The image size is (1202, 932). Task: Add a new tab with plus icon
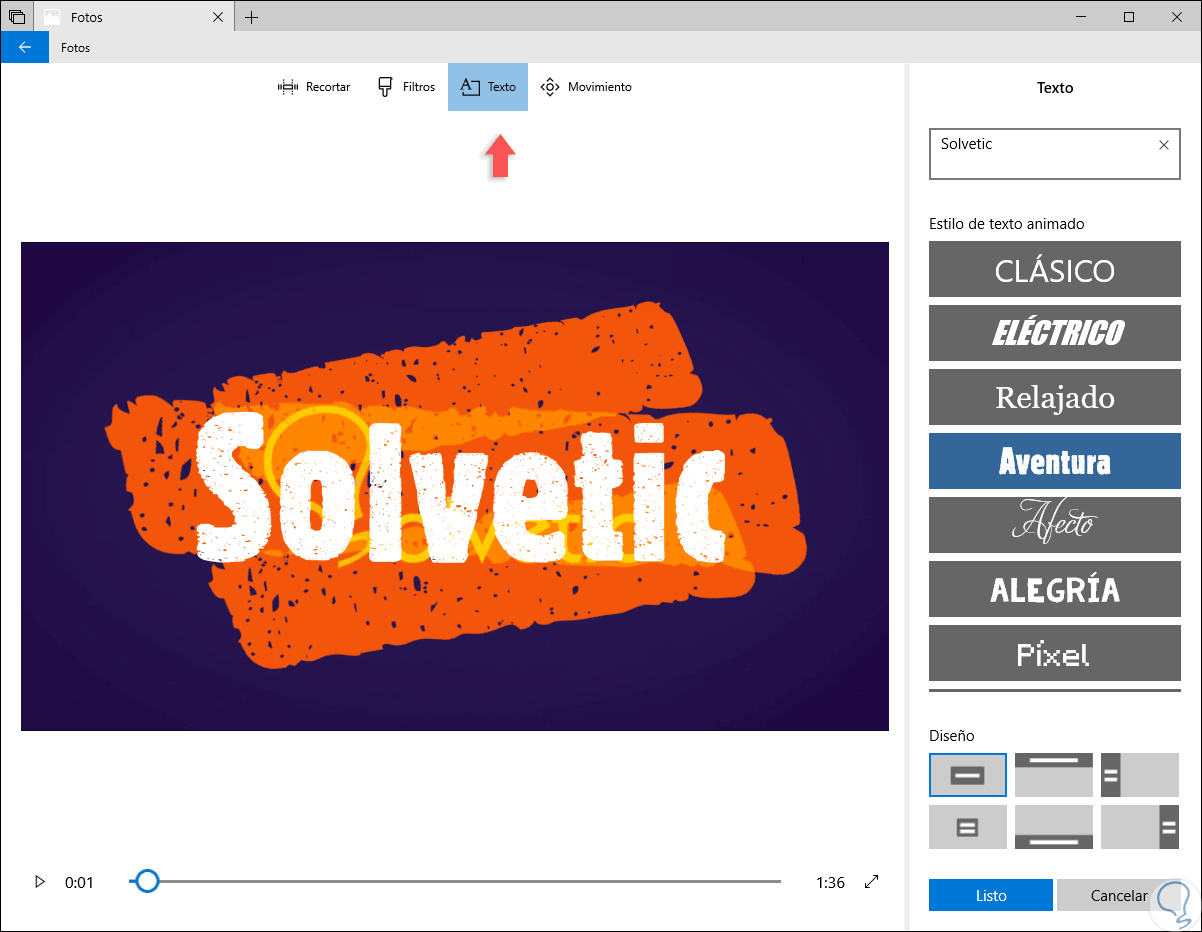251,17
